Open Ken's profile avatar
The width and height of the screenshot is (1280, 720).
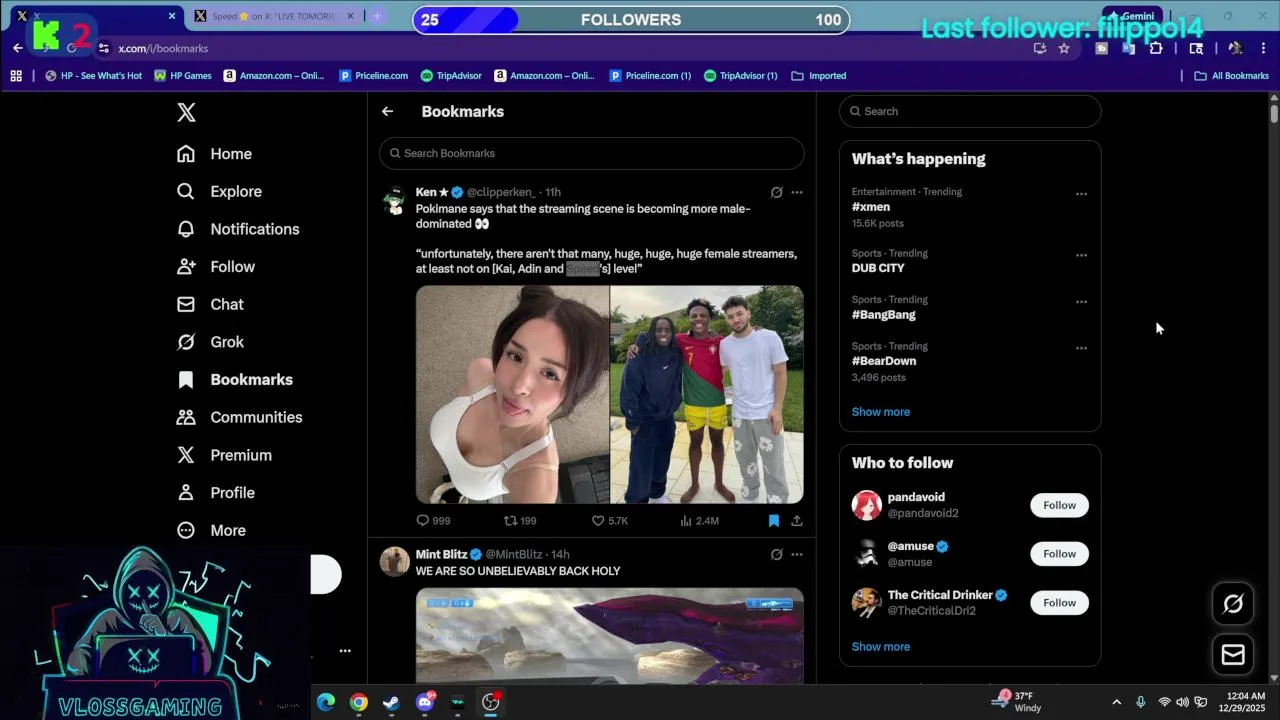coord(395,201)
